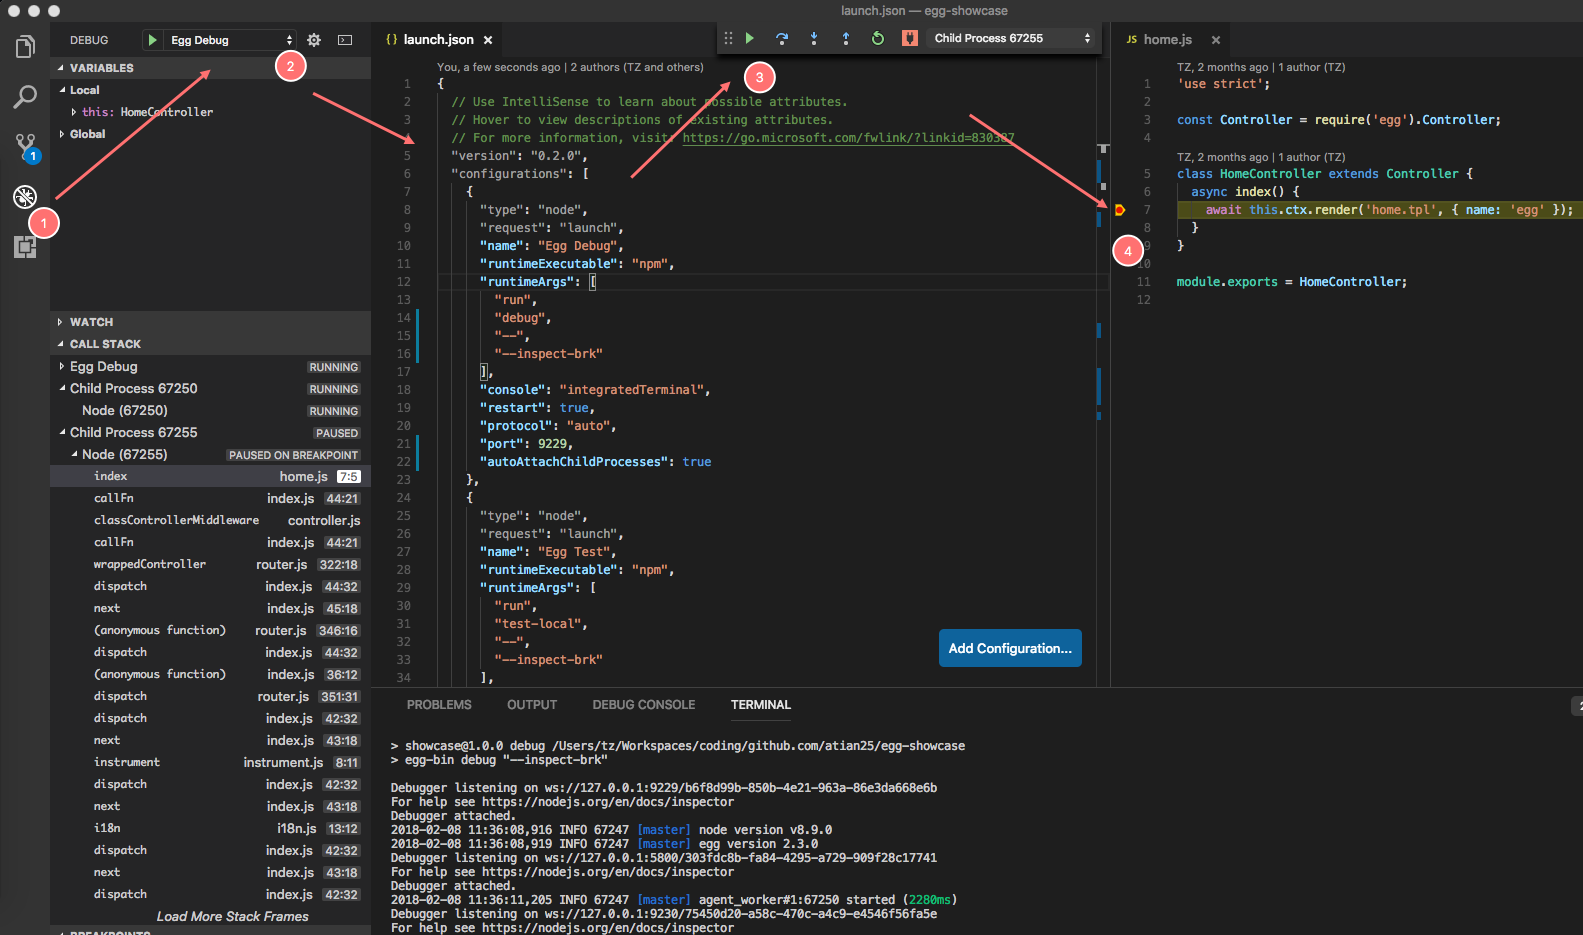Click autoAttachChildProcesses true value
The height and width of the screenshot is (935, 1583).
click(x=697, y=462)
